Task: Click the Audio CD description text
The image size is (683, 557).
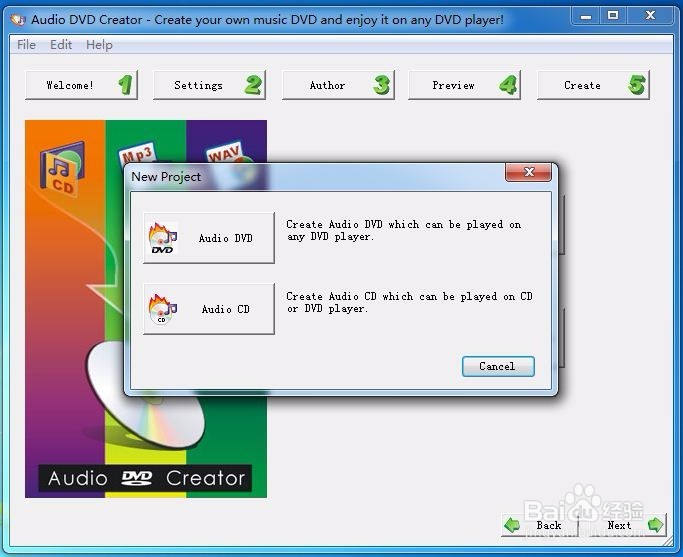Action: pyautogui.click(x=409, y=302)
